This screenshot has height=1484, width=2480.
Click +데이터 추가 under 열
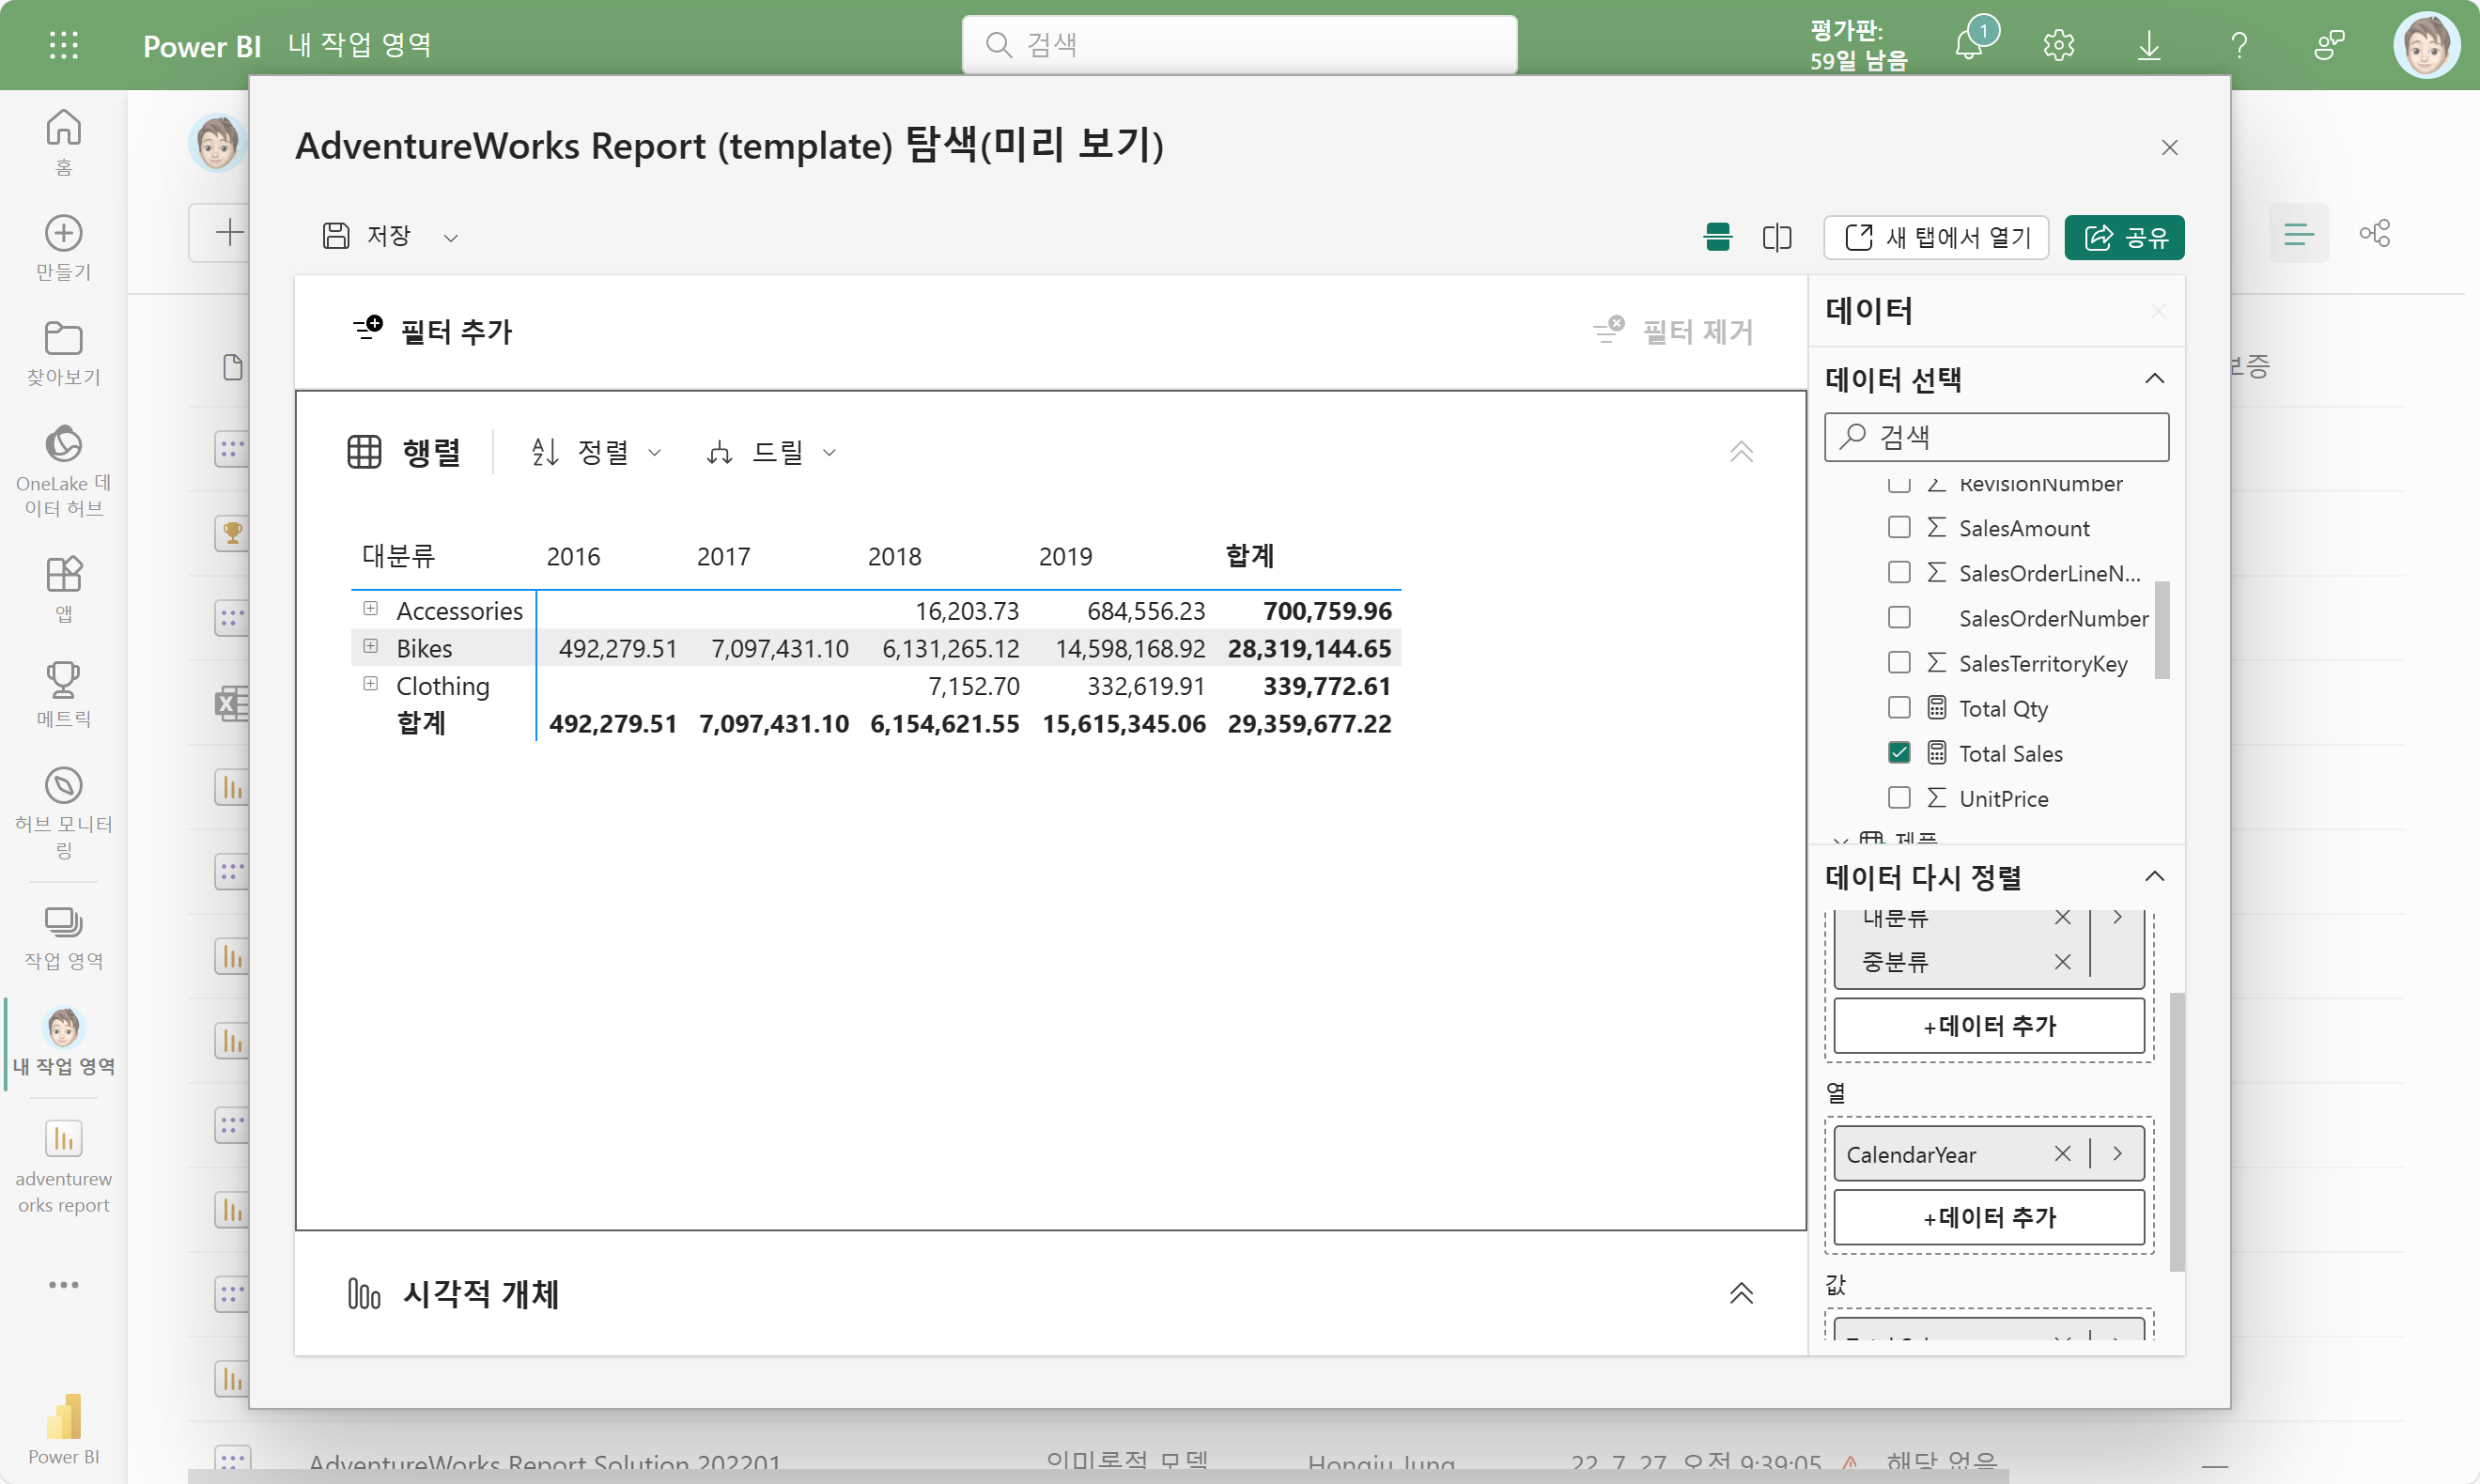pos(1989,1218)
